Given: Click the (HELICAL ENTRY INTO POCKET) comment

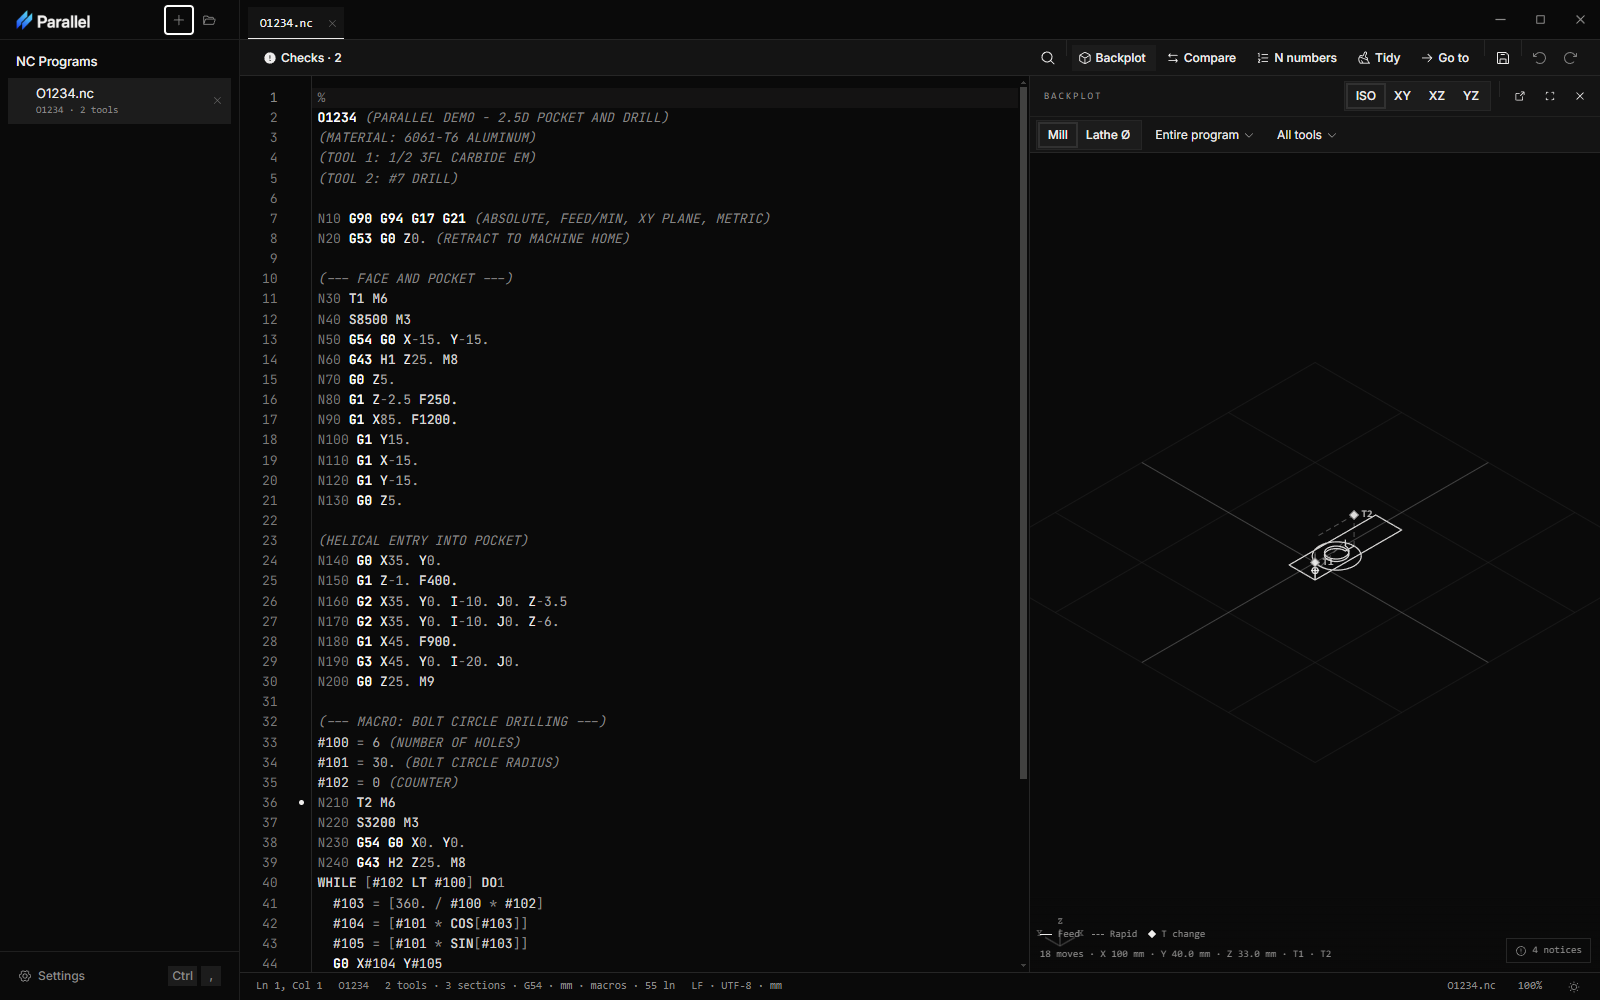Looking at the screenshot, I should point(423,540).
